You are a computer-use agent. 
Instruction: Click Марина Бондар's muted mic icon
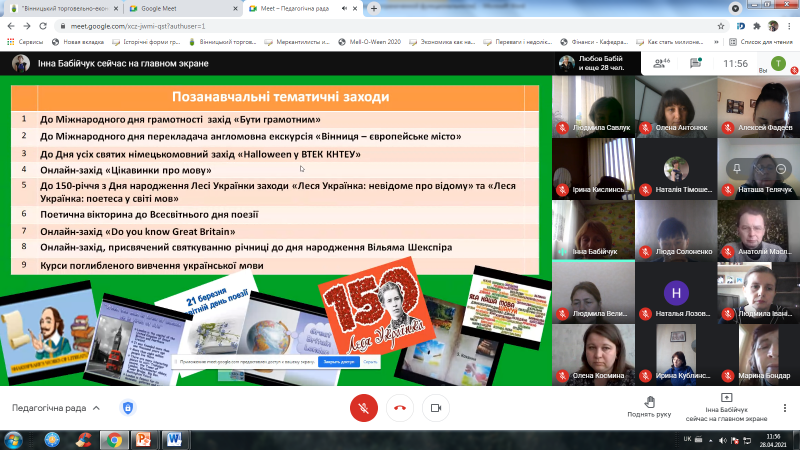pyautogui.click(x=728, y=376)
